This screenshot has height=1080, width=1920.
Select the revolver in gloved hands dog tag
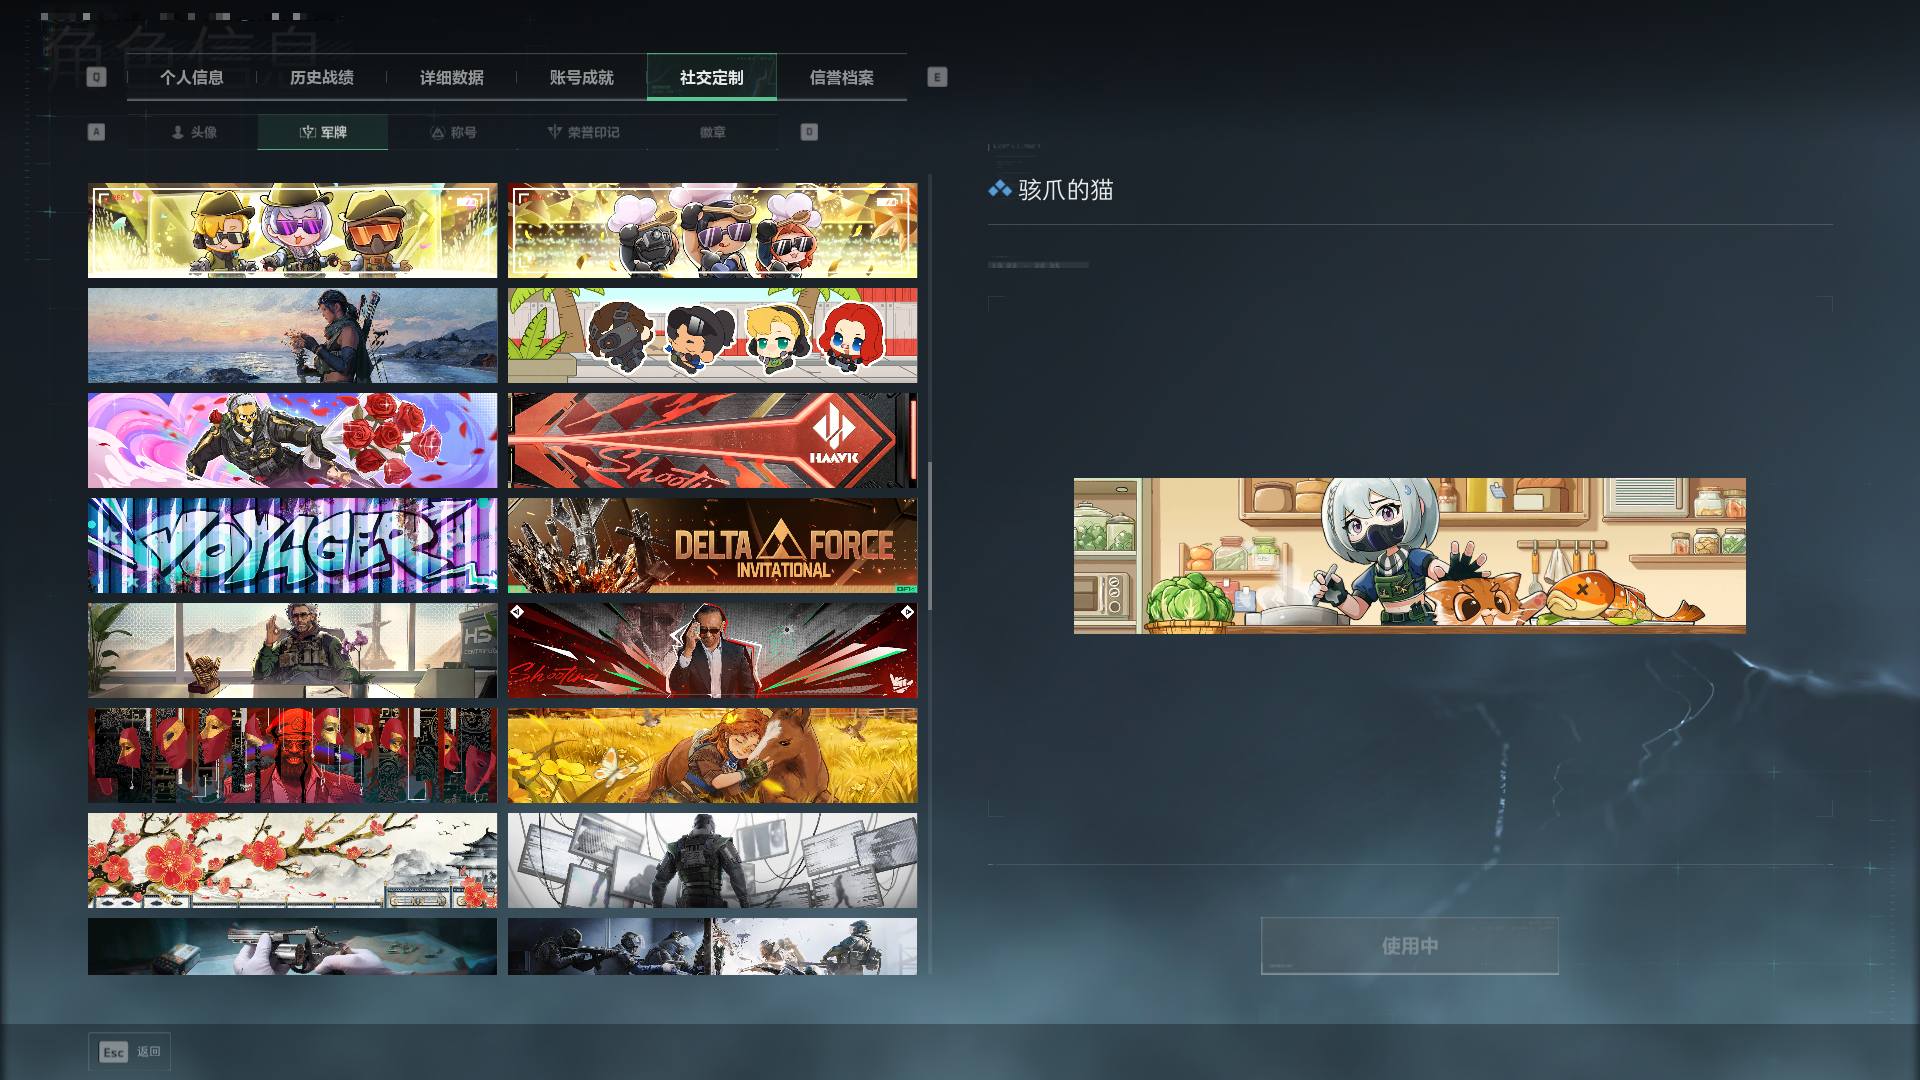[x=292, y=947]
